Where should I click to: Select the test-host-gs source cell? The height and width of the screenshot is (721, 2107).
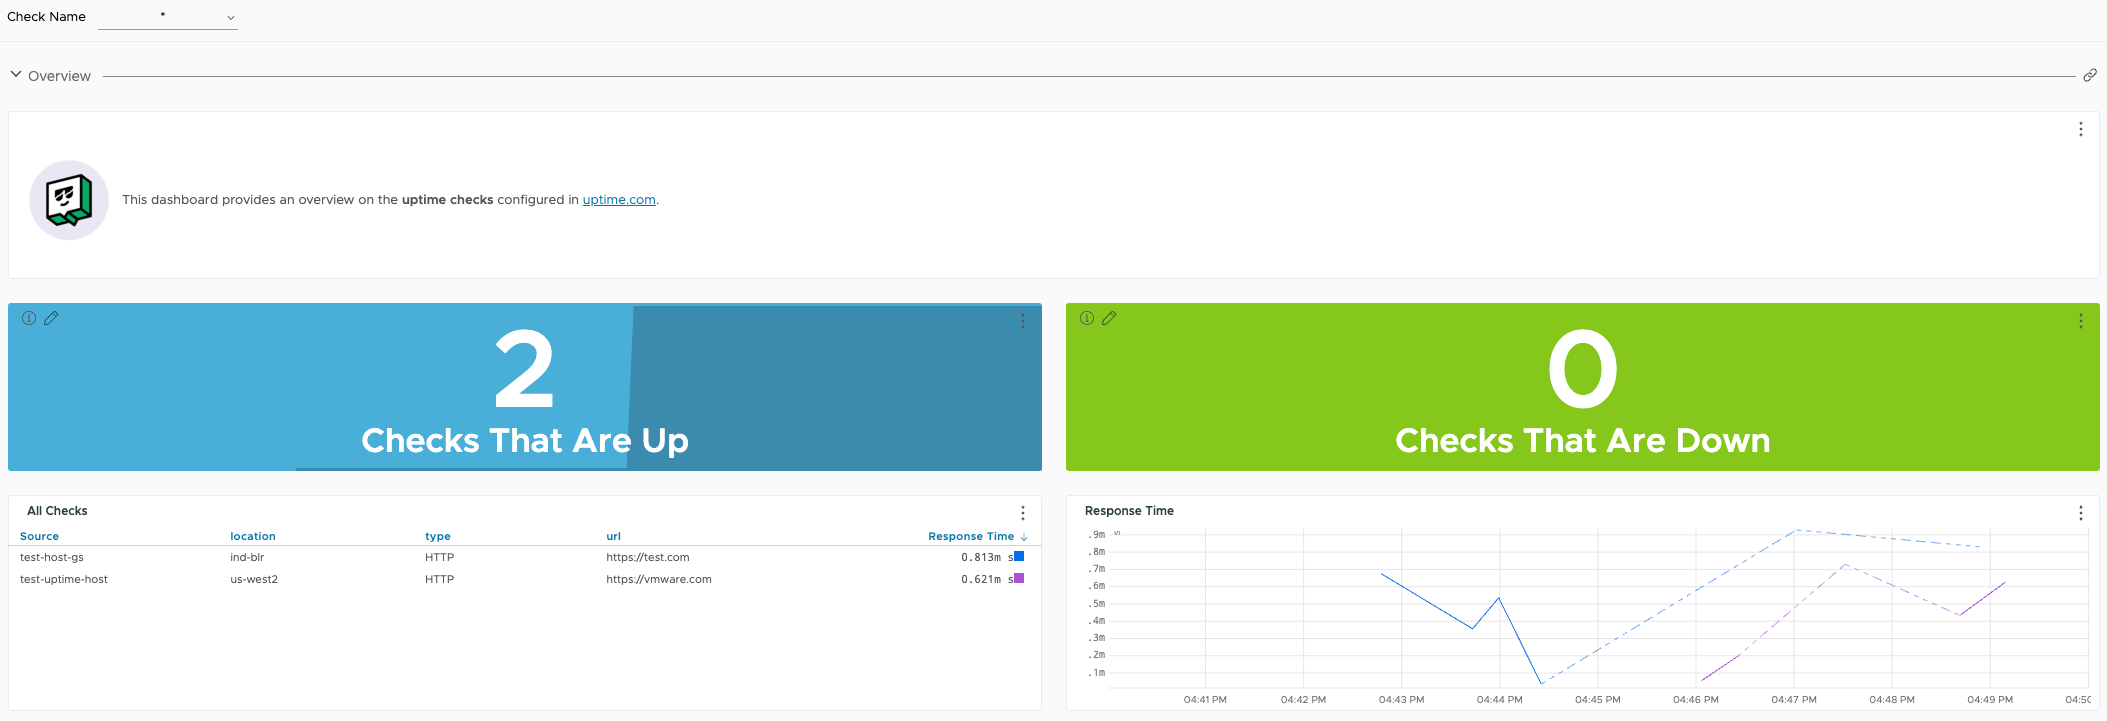pyautogui.click(x=52, y=558)
